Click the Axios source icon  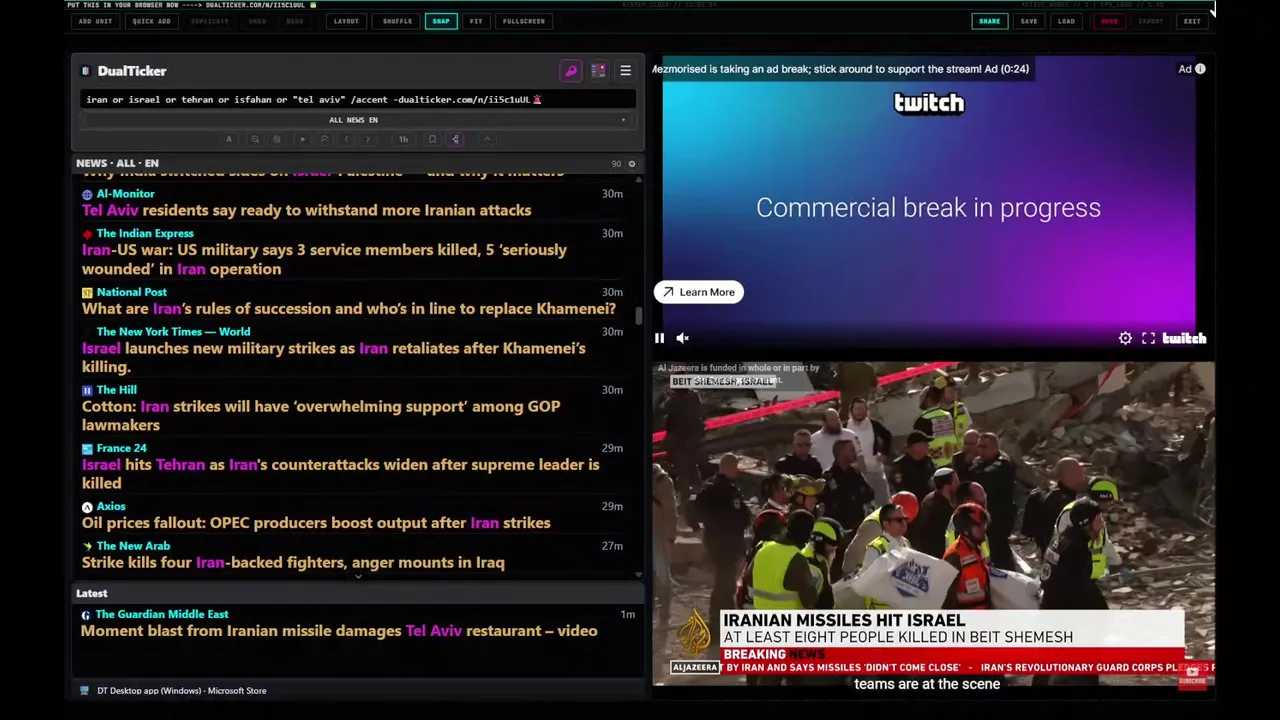[x=87, y=507]
